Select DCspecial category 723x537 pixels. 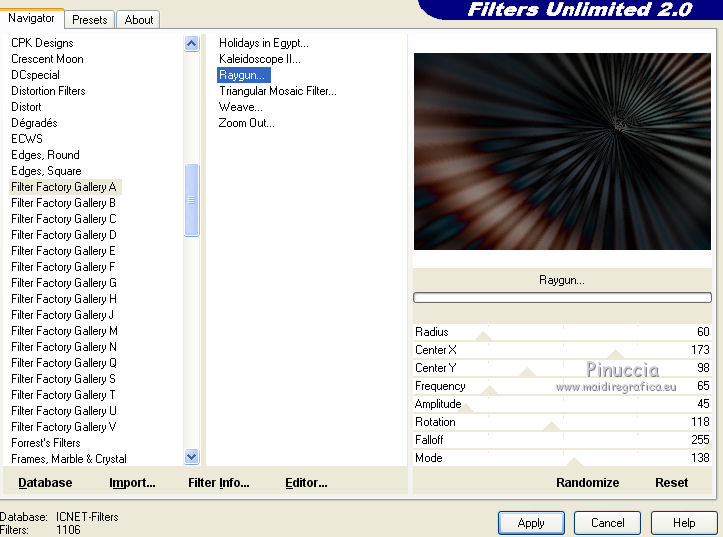tap(35, 75)
